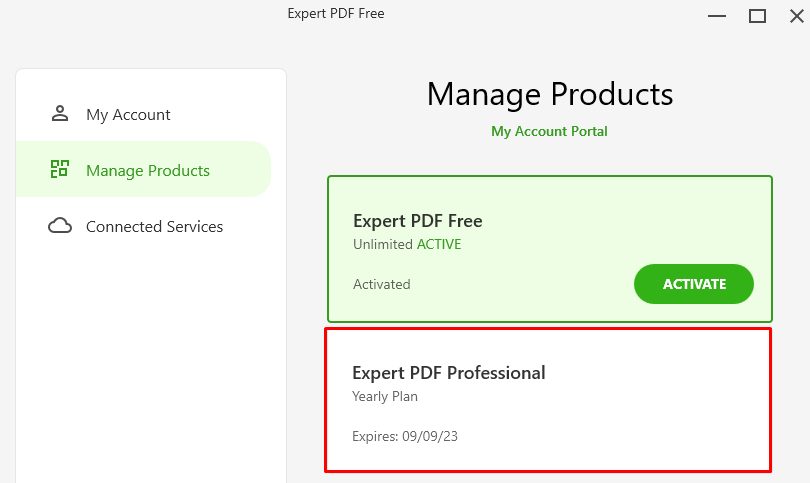
Task: Click the My Account person icon
Action: [60, 114]
